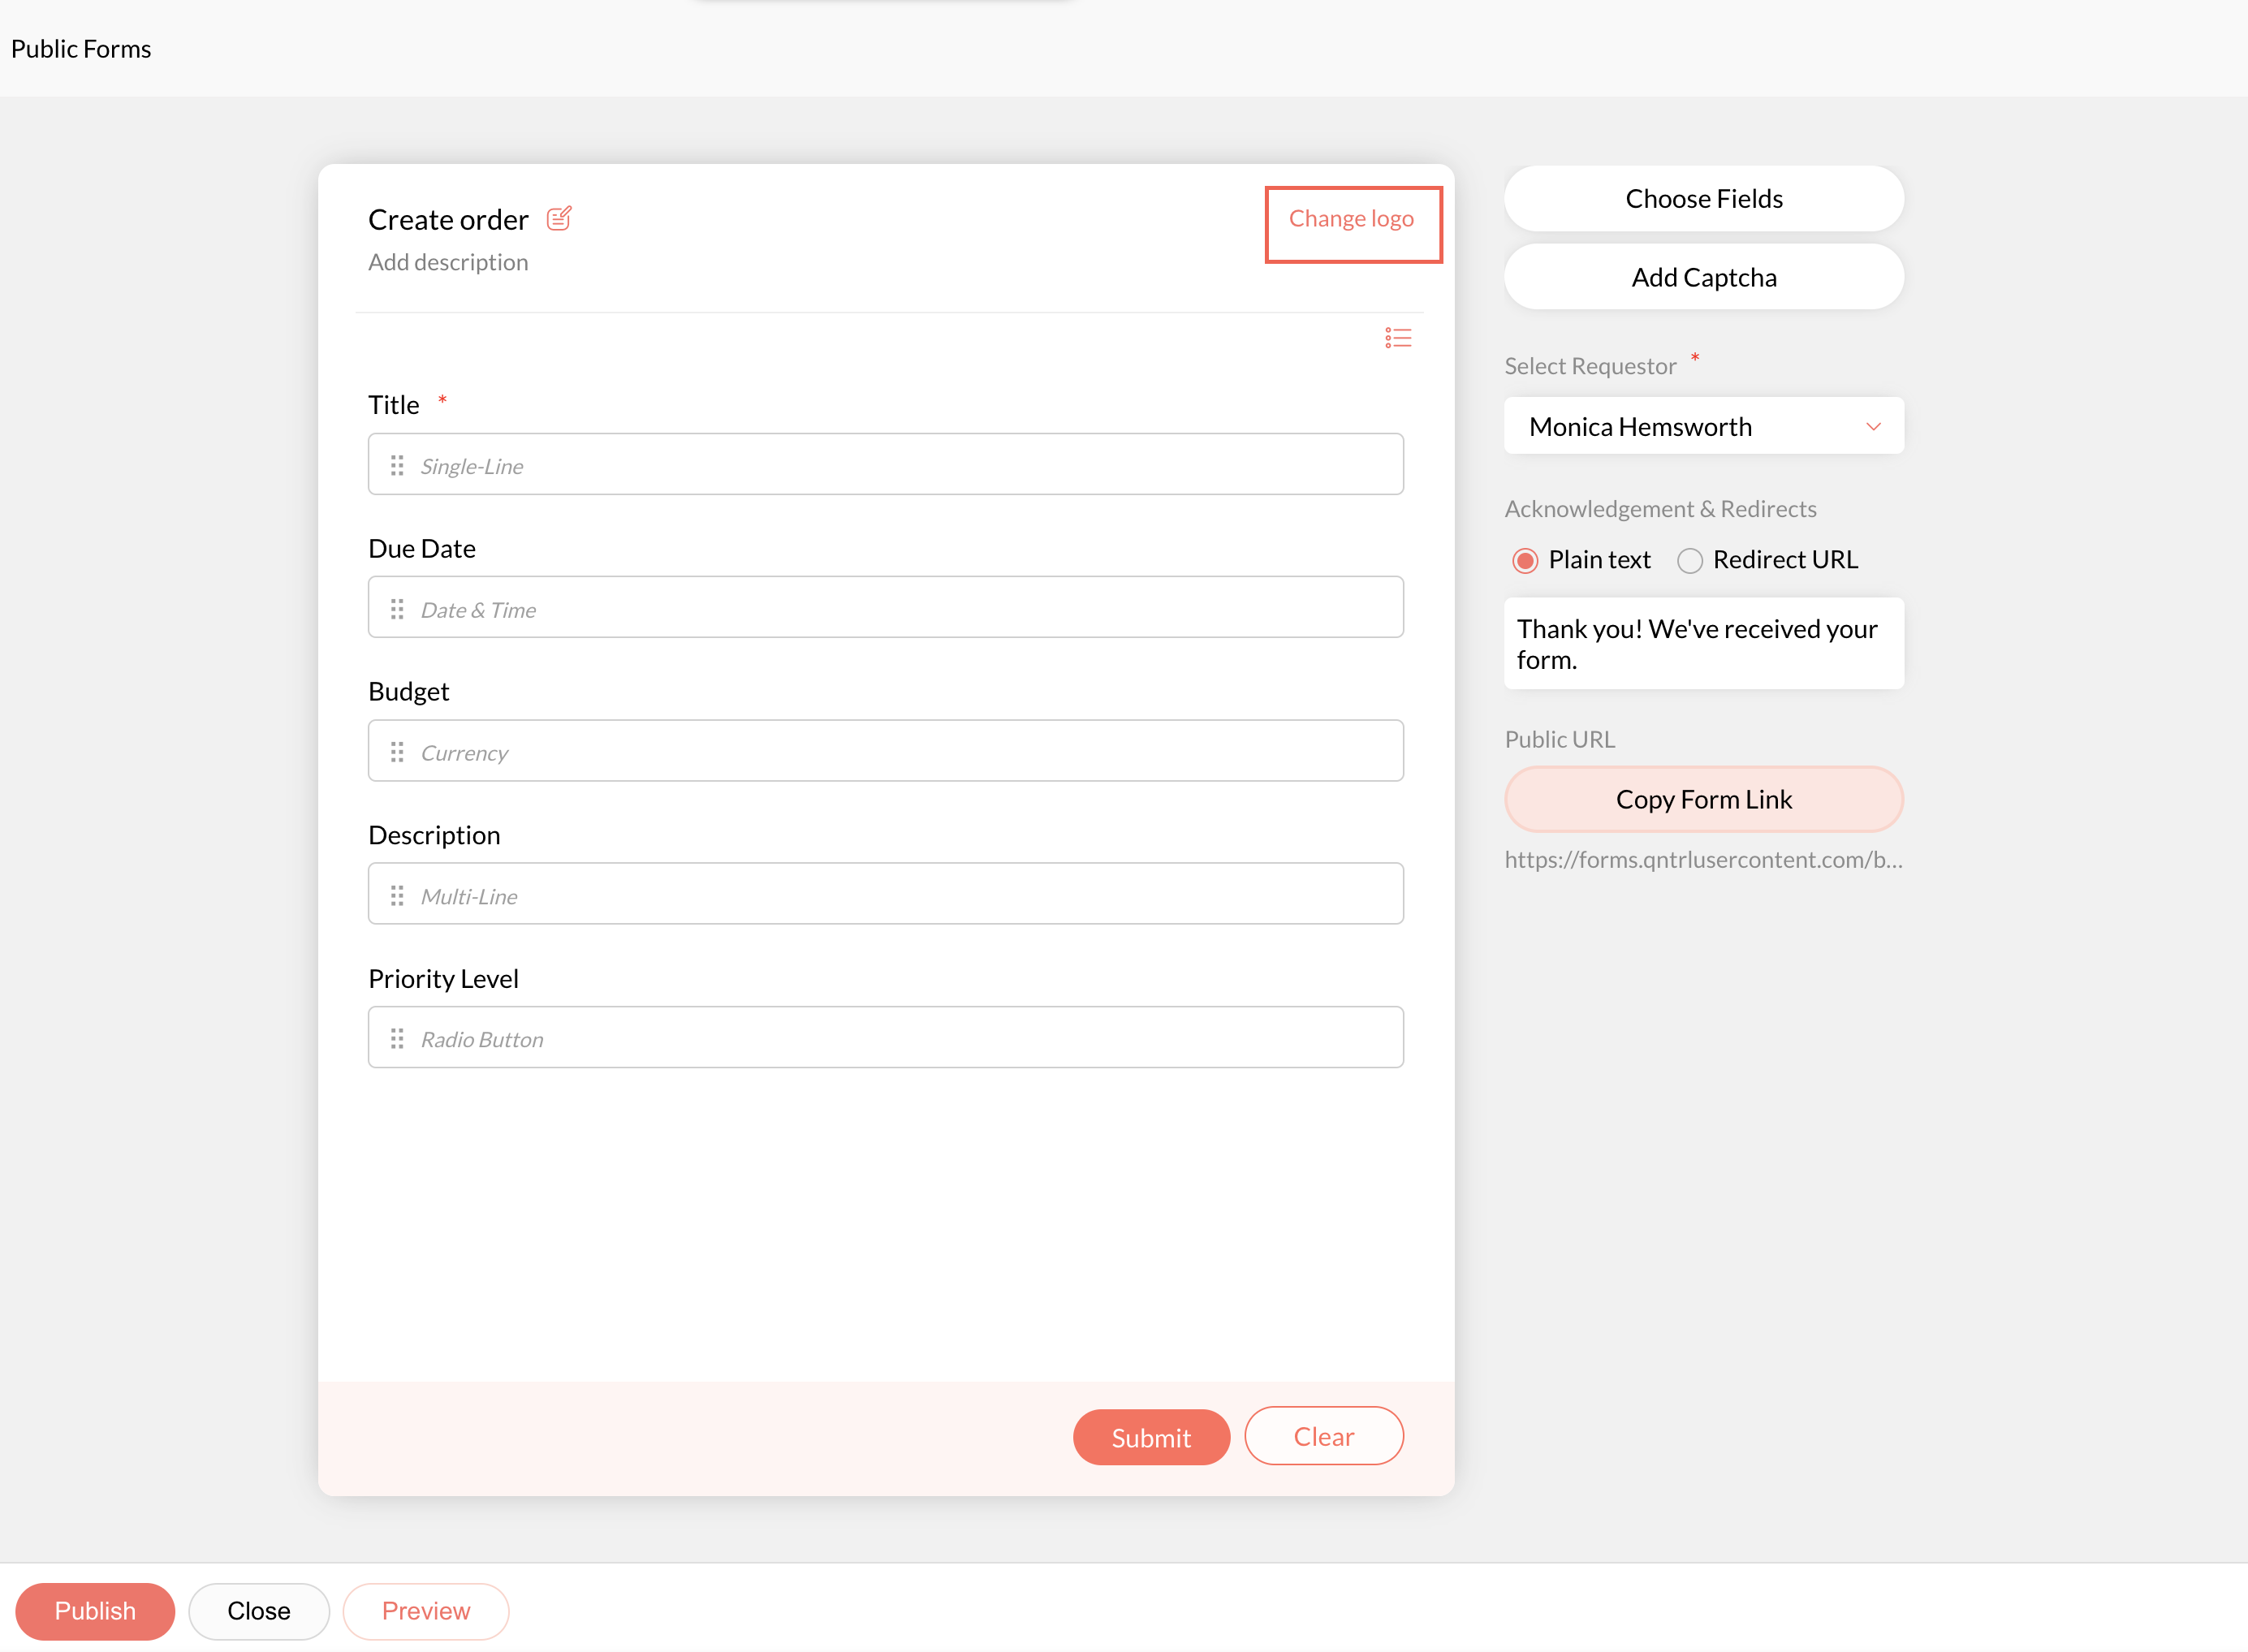Click the drag handle in Budget field
The image size is (2248, 1652).
pos(397,752)
